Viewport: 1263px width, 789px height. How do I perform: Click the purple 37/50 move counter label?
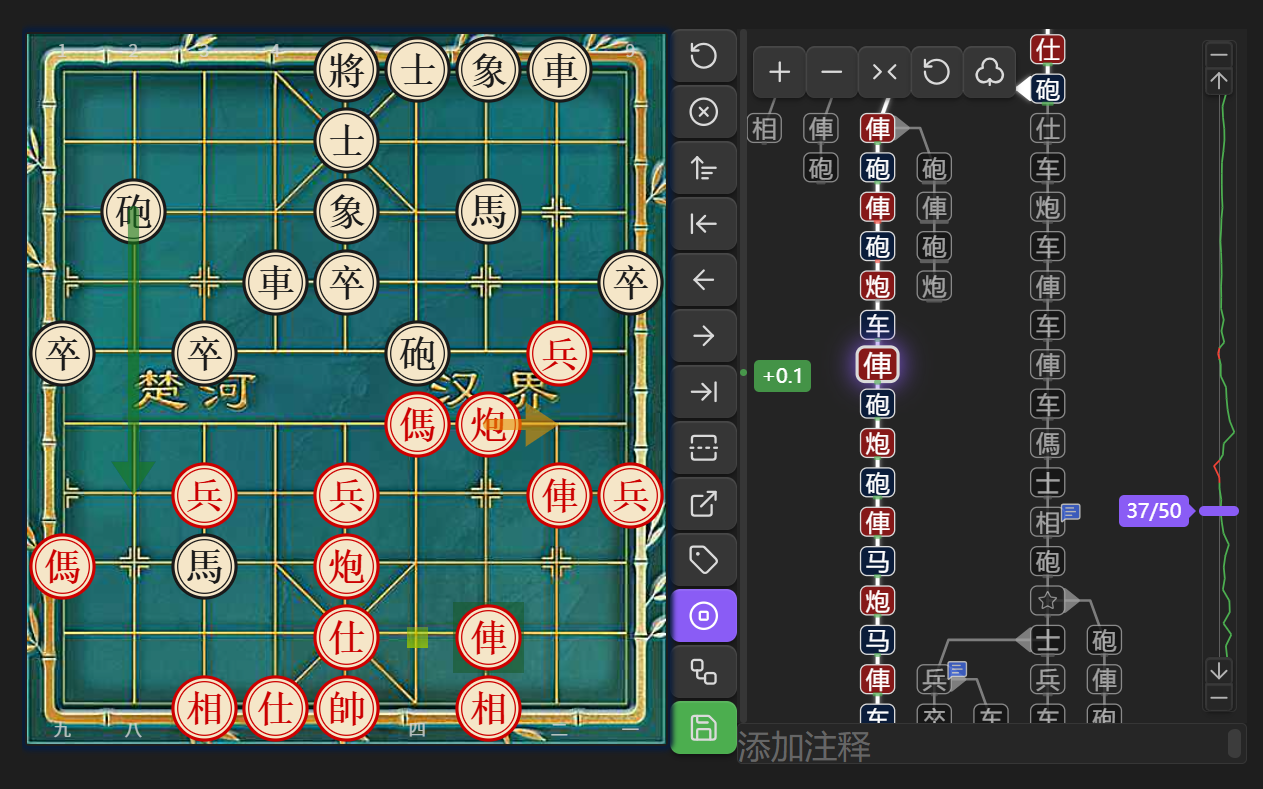[1154, 511]
